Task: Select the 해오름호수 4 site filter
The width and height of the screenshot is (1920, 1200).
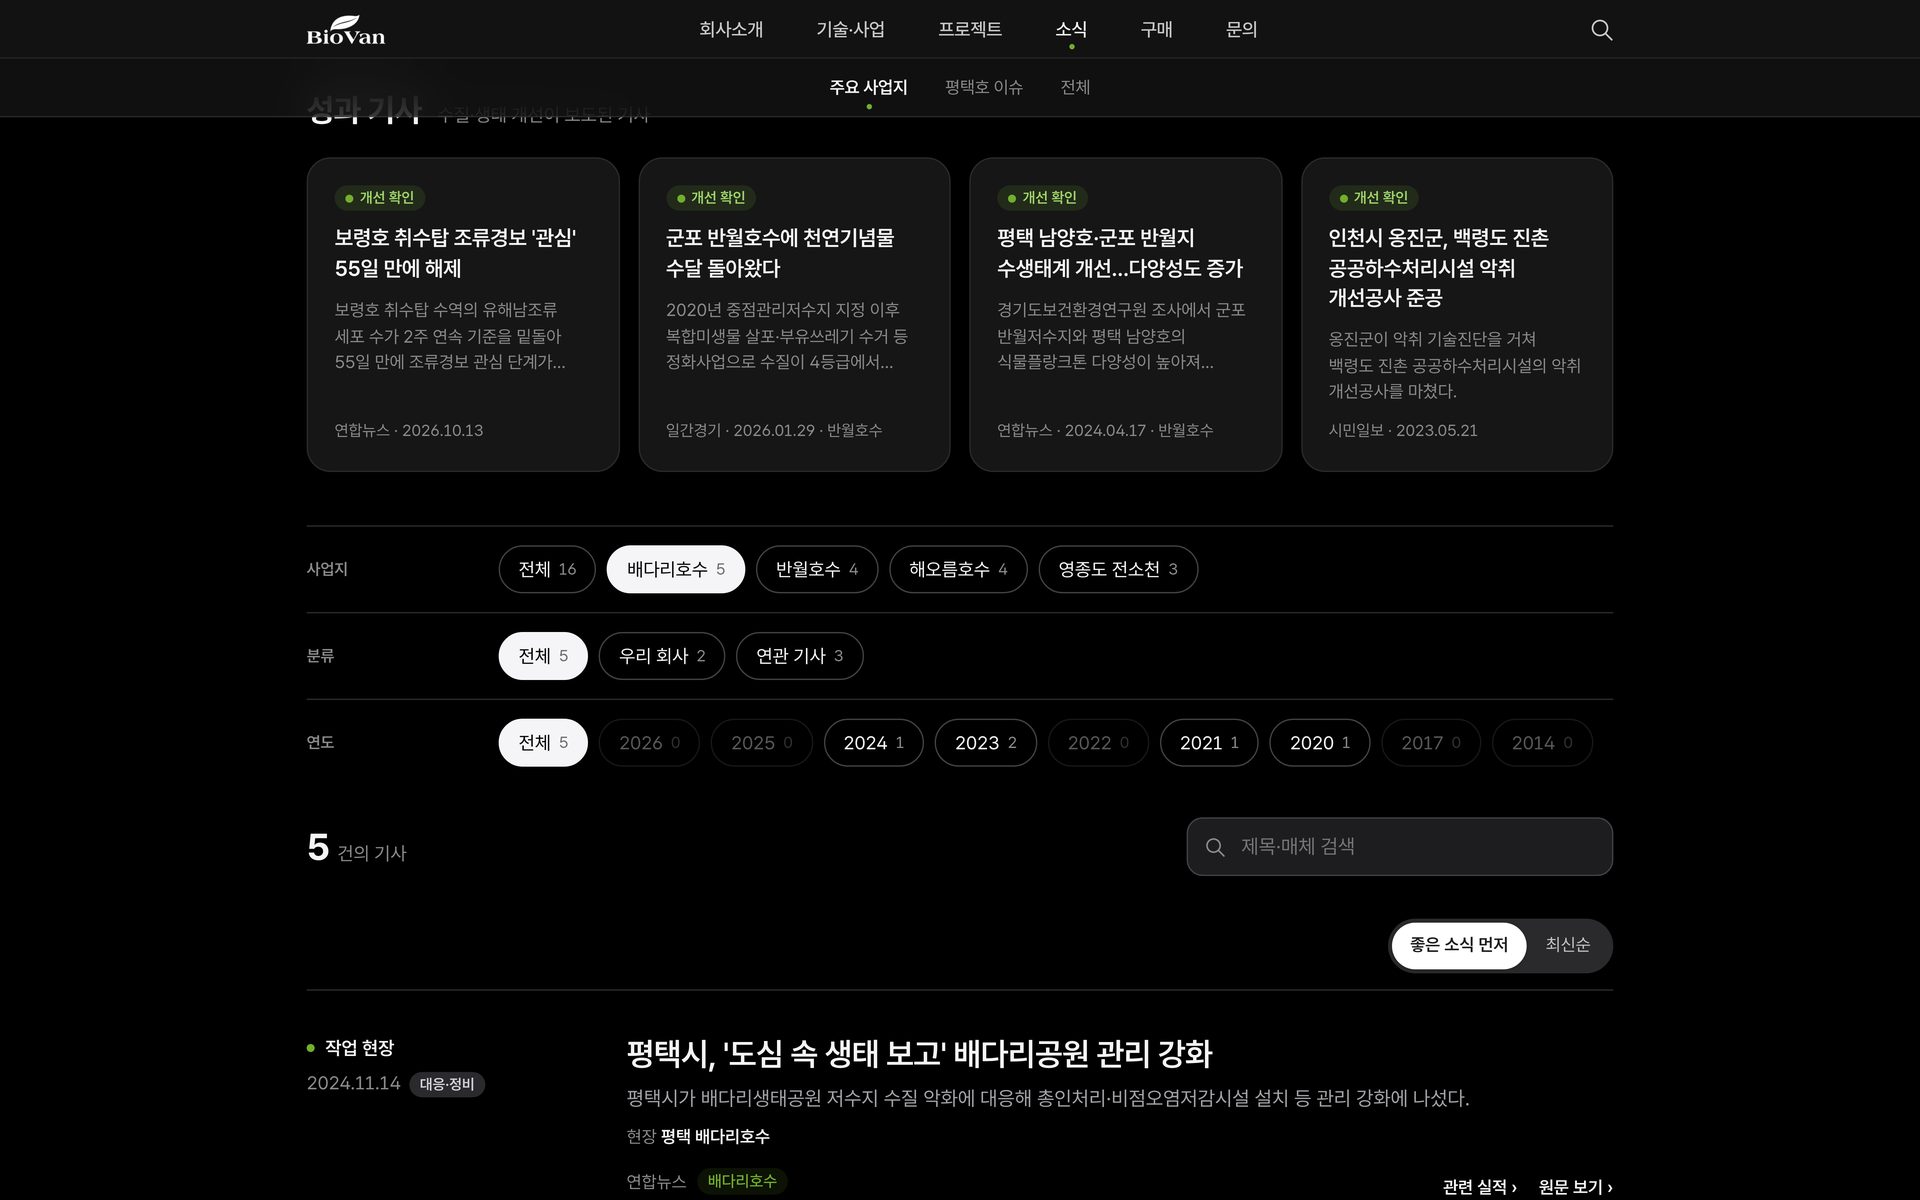Action: [x=958, y=569]
